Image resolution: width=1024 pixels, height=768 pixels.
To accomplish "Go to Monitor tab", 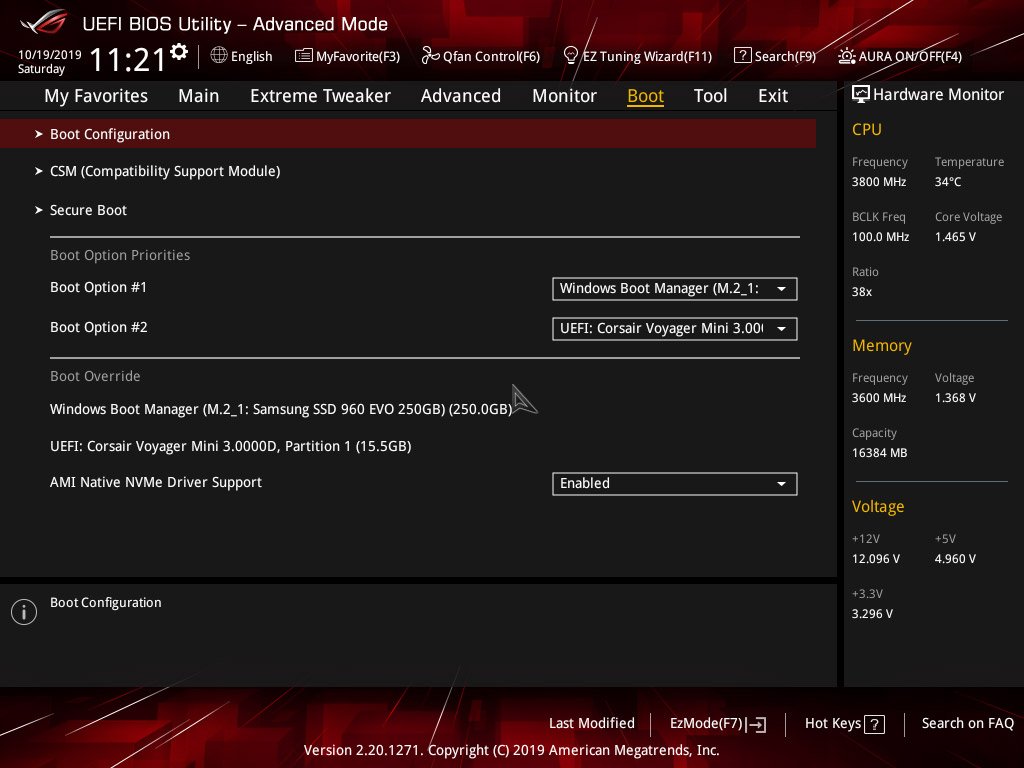I will (564, 96).
